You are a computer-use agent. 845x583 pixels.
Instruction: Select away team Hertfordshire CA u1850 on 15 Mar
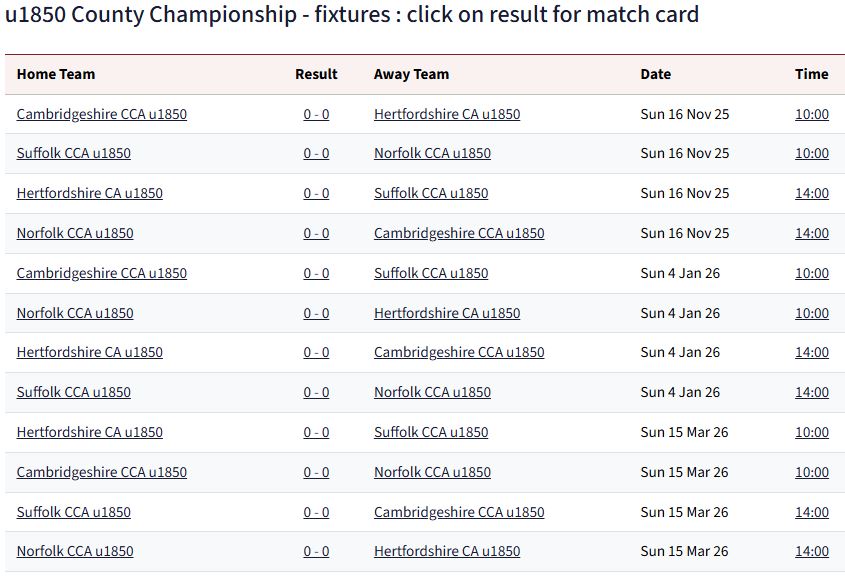[x=447, y=551]
